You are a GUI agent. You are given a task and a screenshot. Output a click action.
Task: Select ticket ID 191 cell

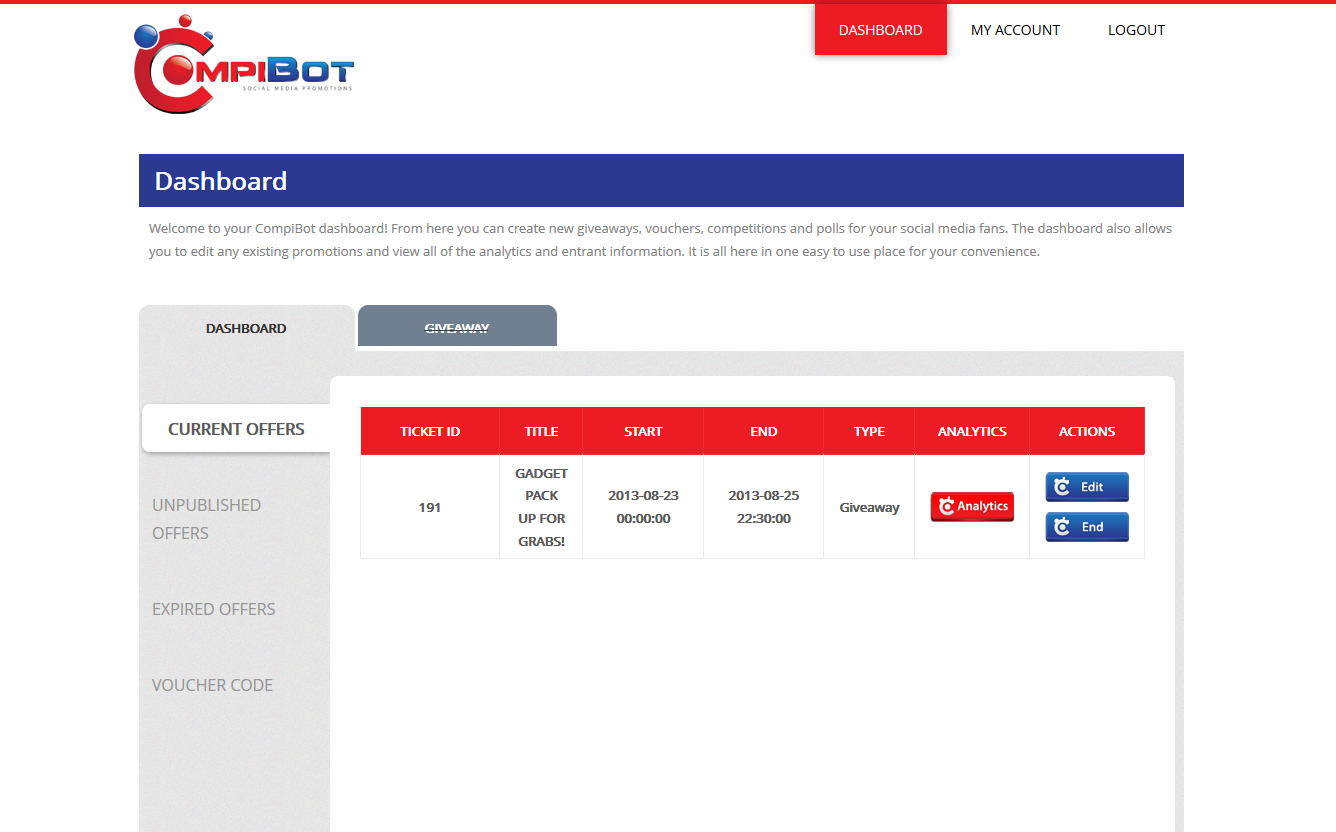(430, 507)
